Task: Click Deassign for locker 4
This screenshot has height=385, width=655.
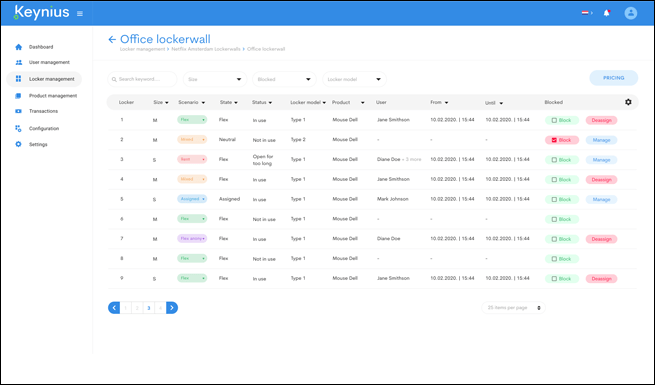Action: (601, 180)
